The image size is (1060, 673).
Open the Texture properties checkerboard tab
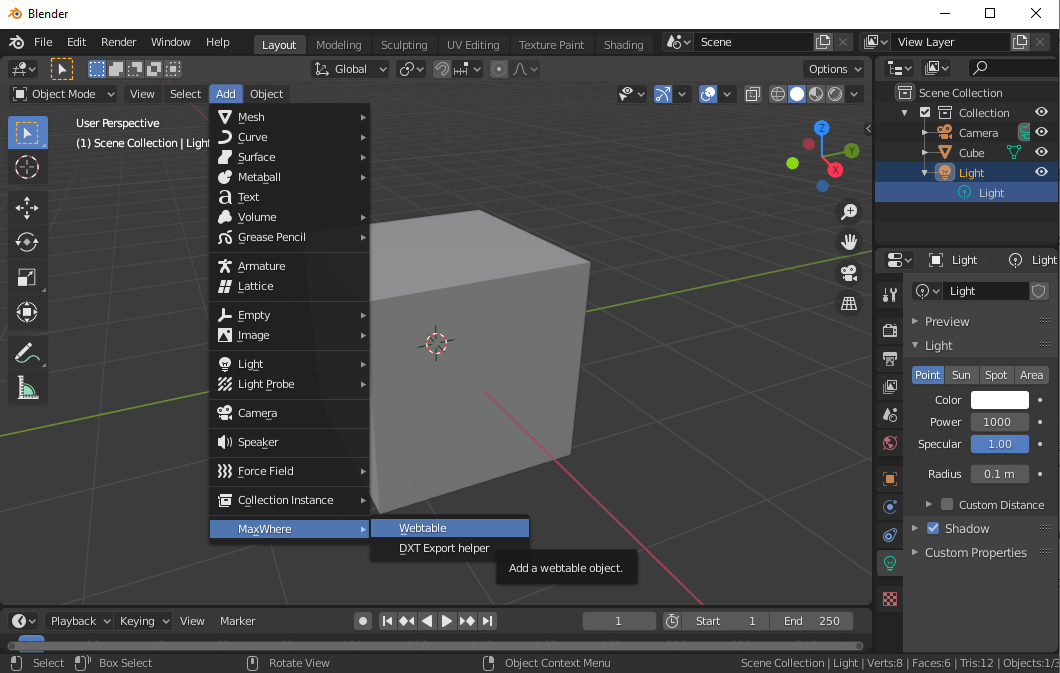click(x=890, y=599)
